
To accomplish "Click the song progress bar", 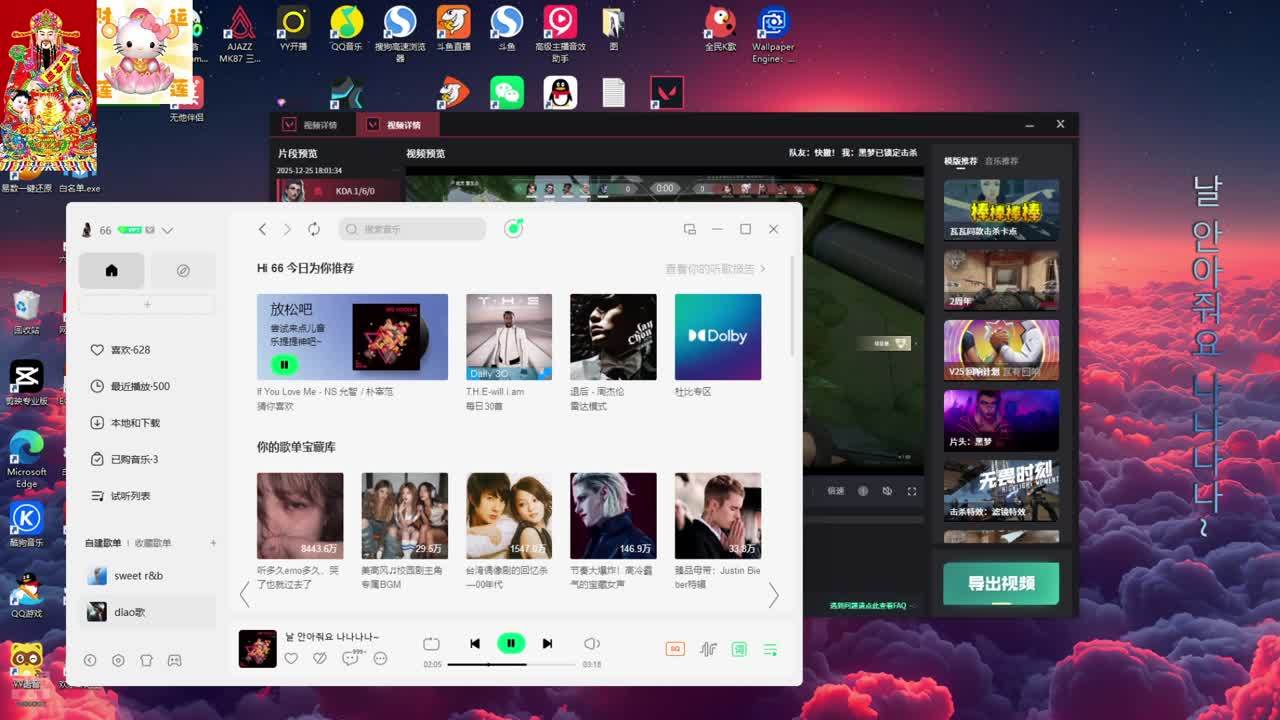I will point(511,664).
